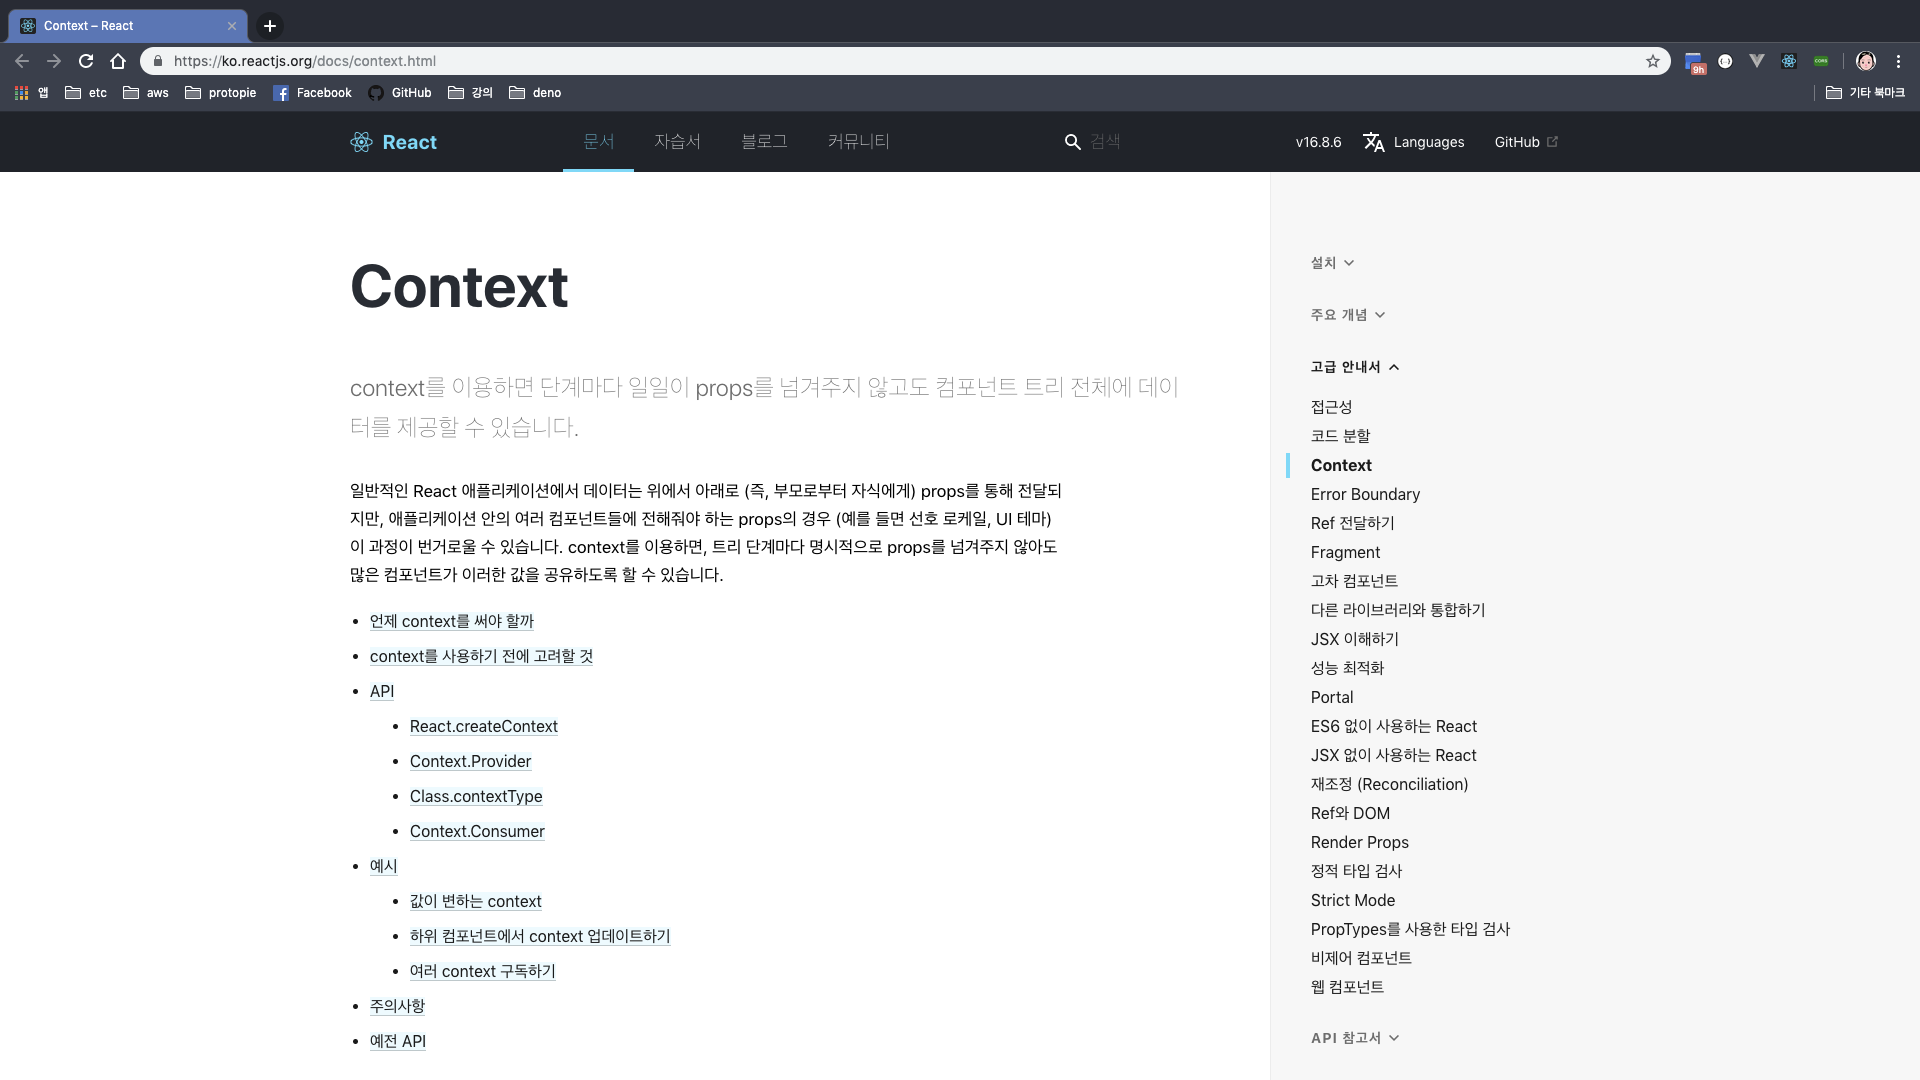Open React DevTools extension icon

pyautogui.click(x=1789, y=61)
